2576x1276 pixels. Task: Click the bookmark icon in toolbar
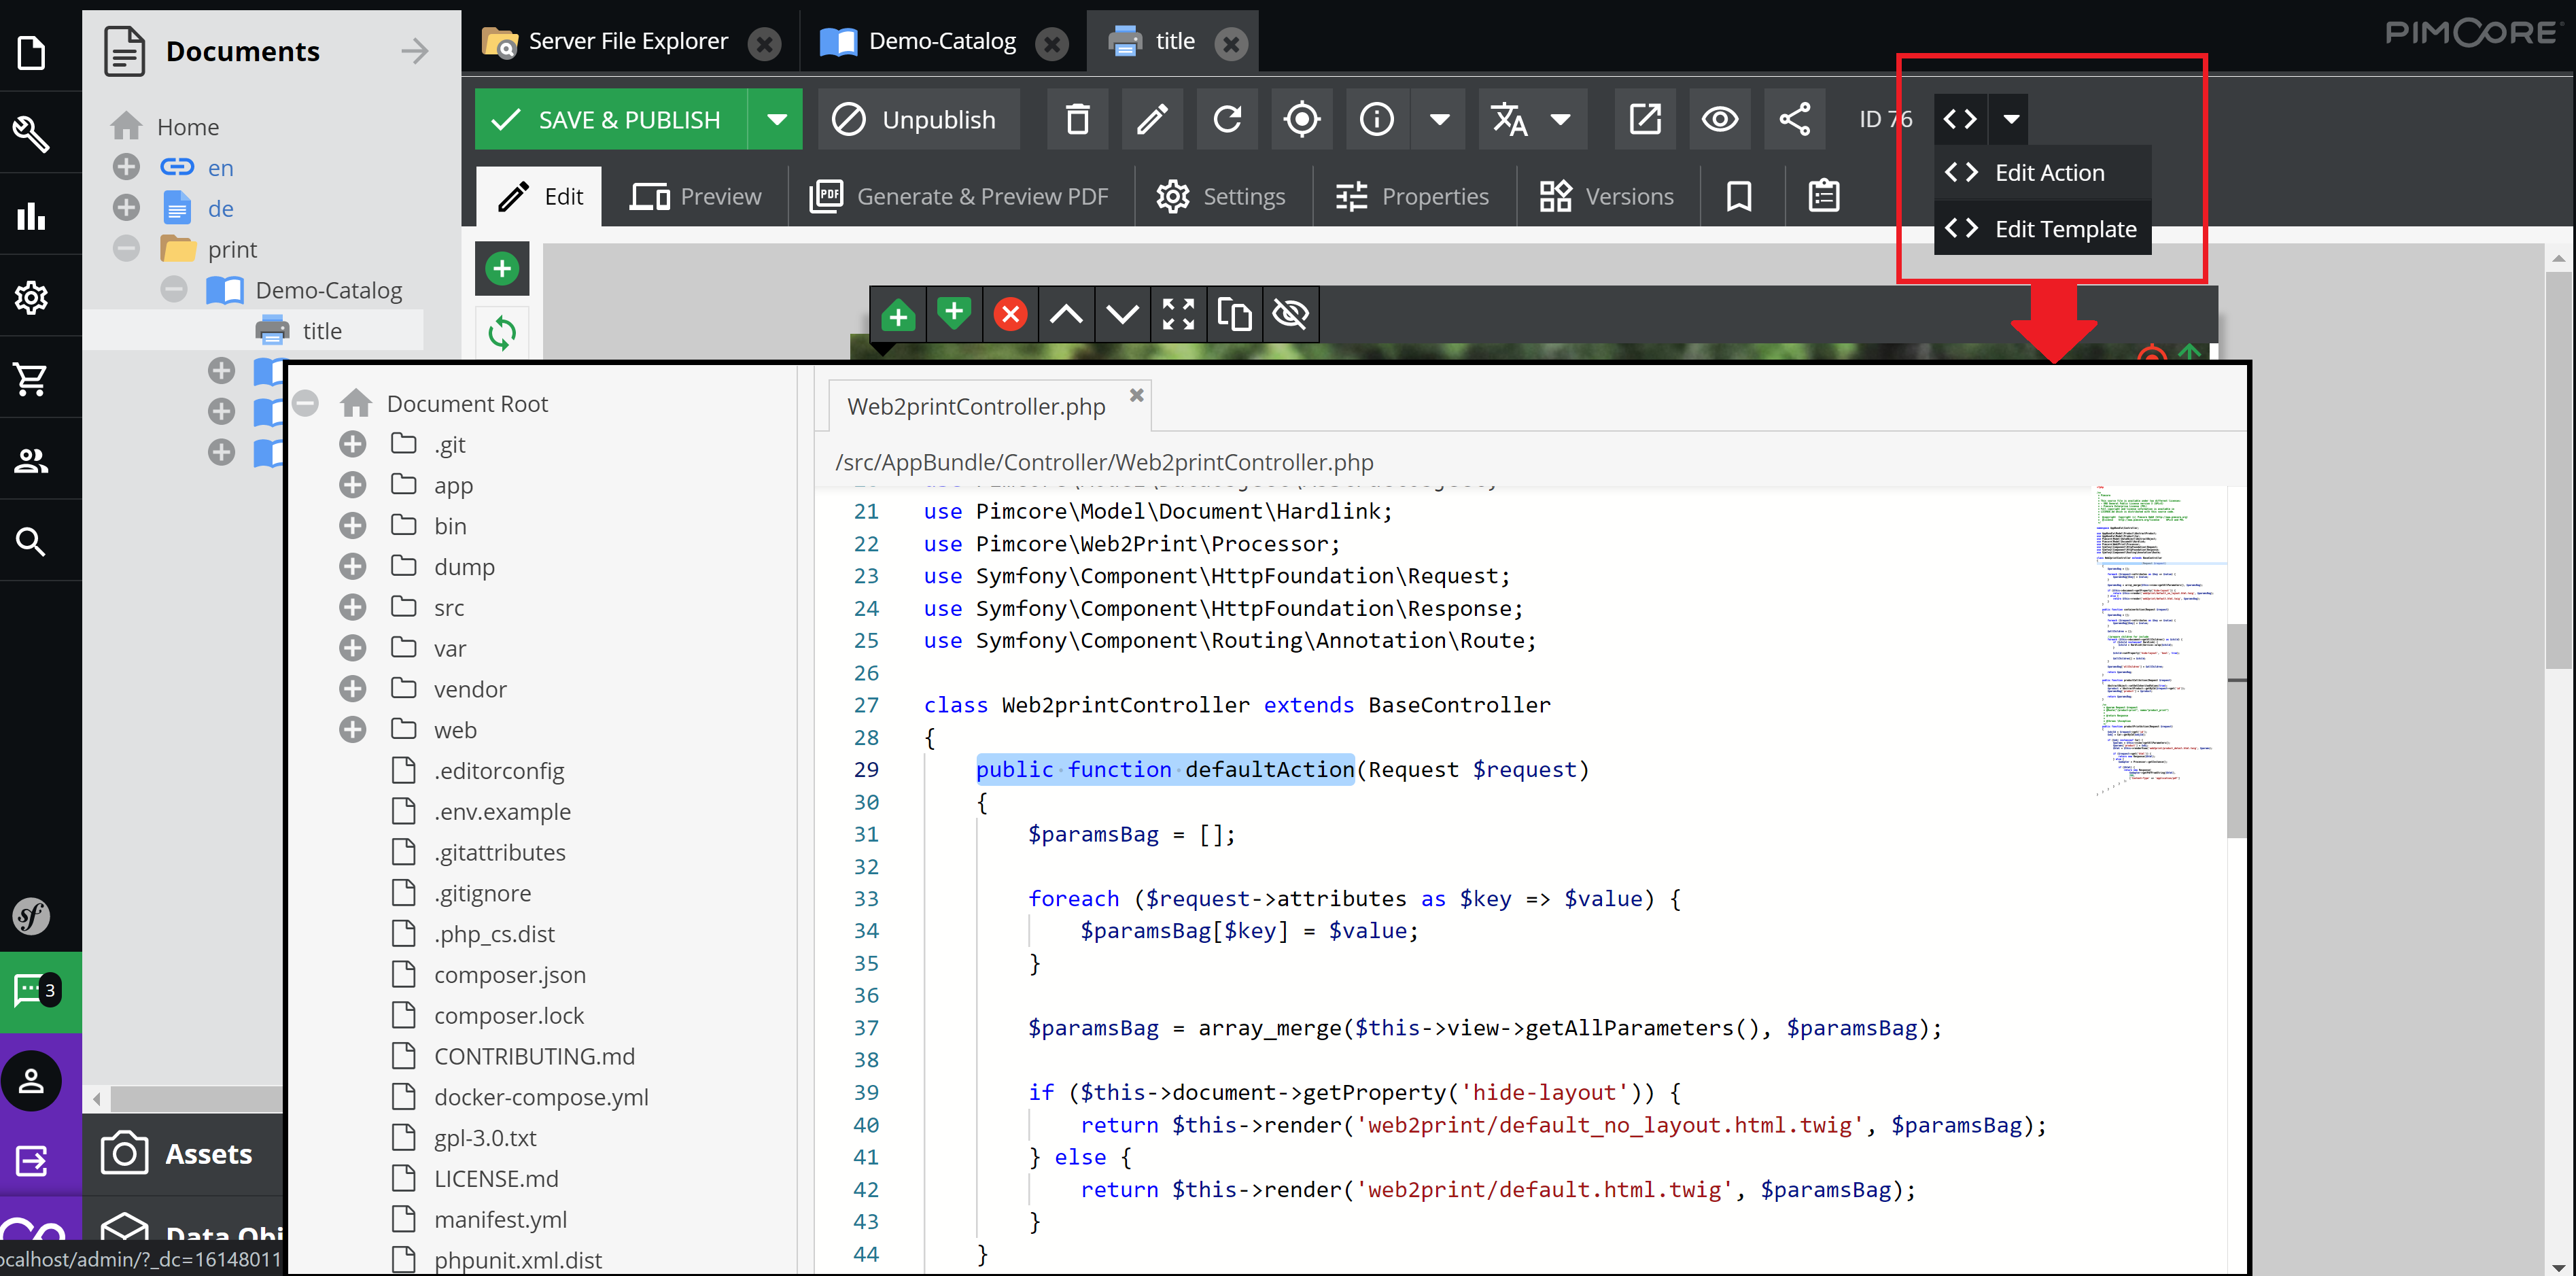coord(1740,194)
